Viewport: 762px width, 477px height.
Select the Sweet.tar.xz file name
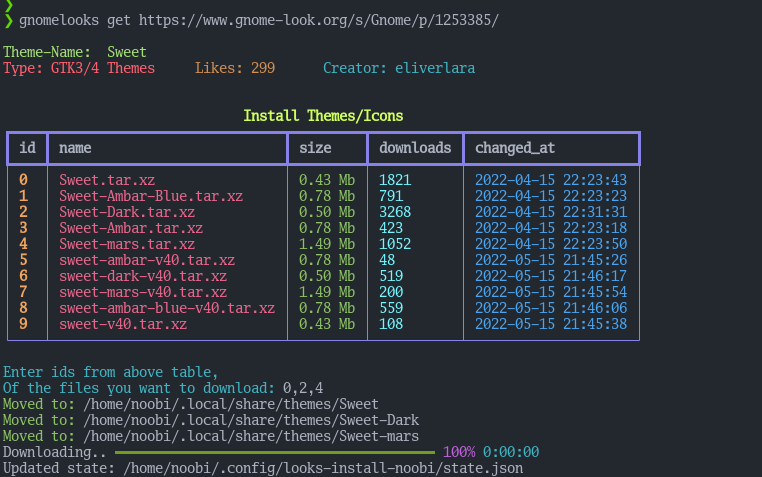coord(107,180)
